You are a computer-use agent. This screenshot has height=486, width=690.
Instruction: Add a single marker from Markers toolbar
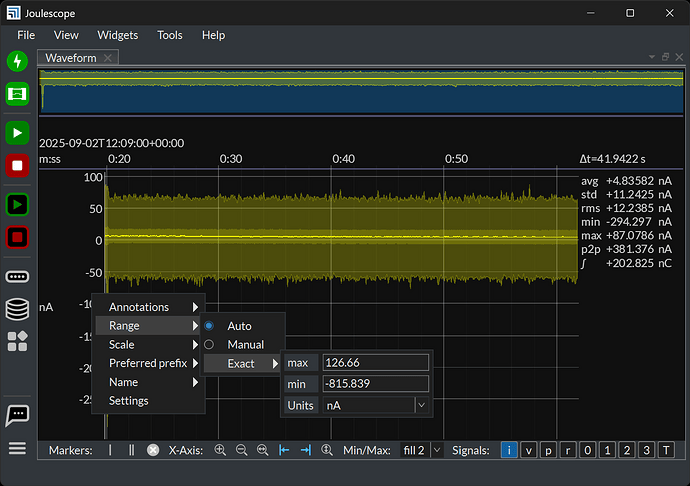[110, 451]
